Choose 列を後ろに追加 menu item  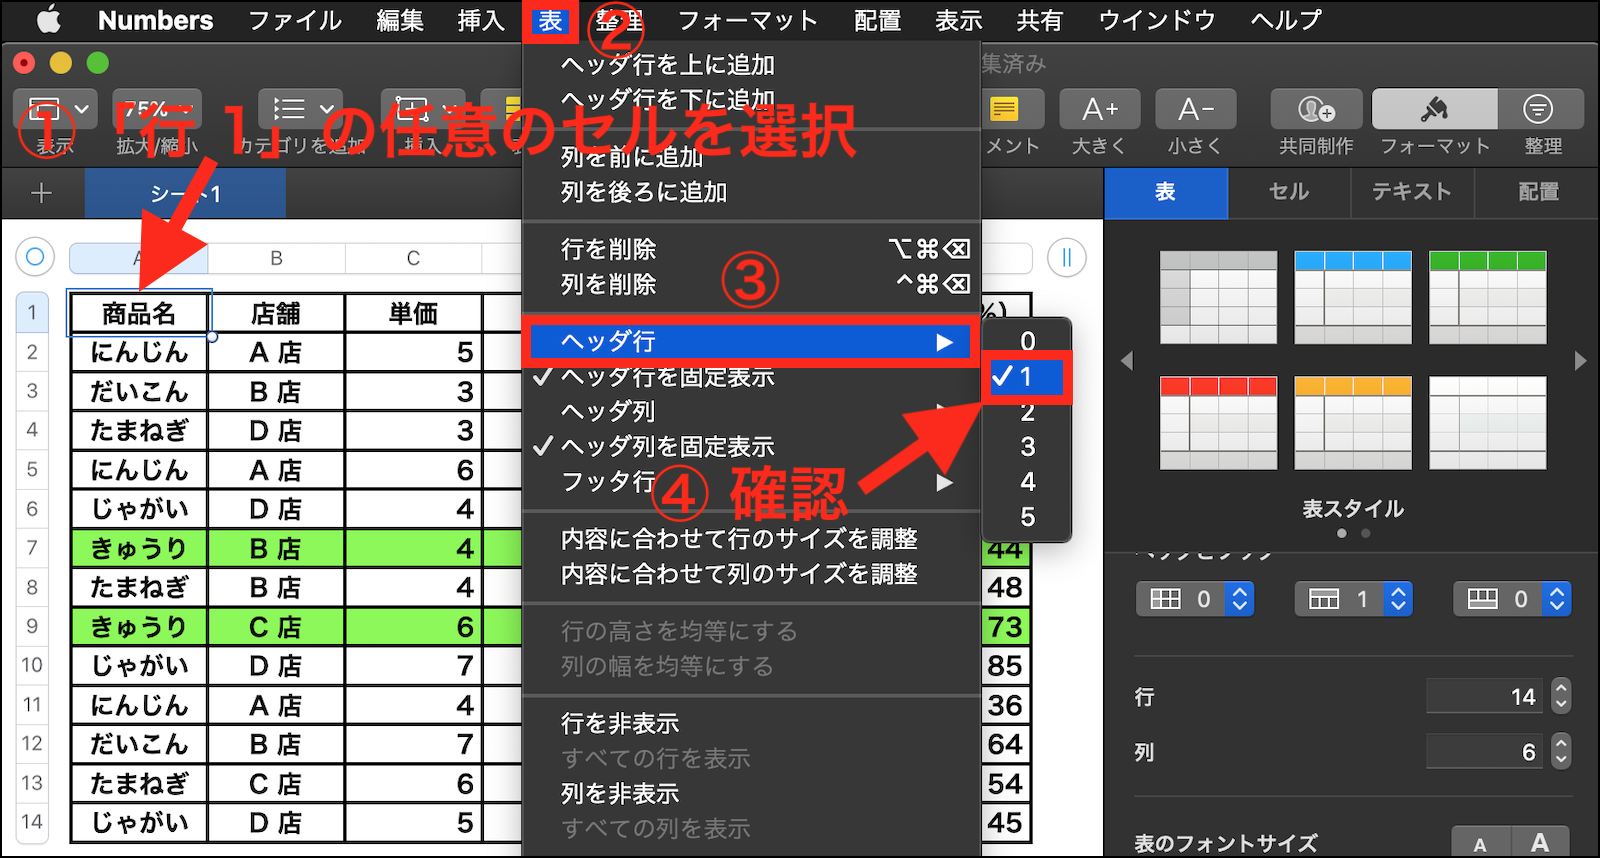751,192
